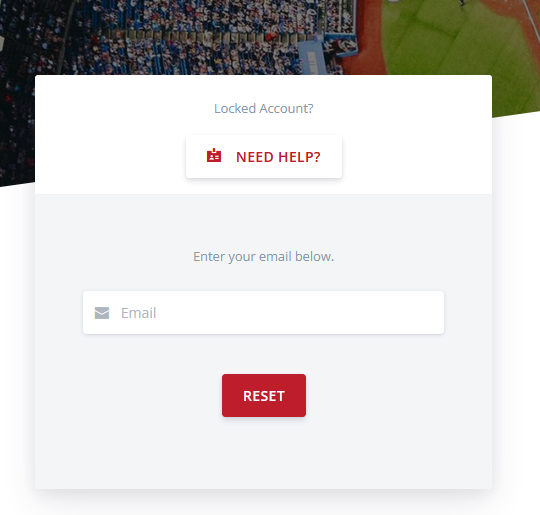Click the "Enter your email below." instruction text

264,257
